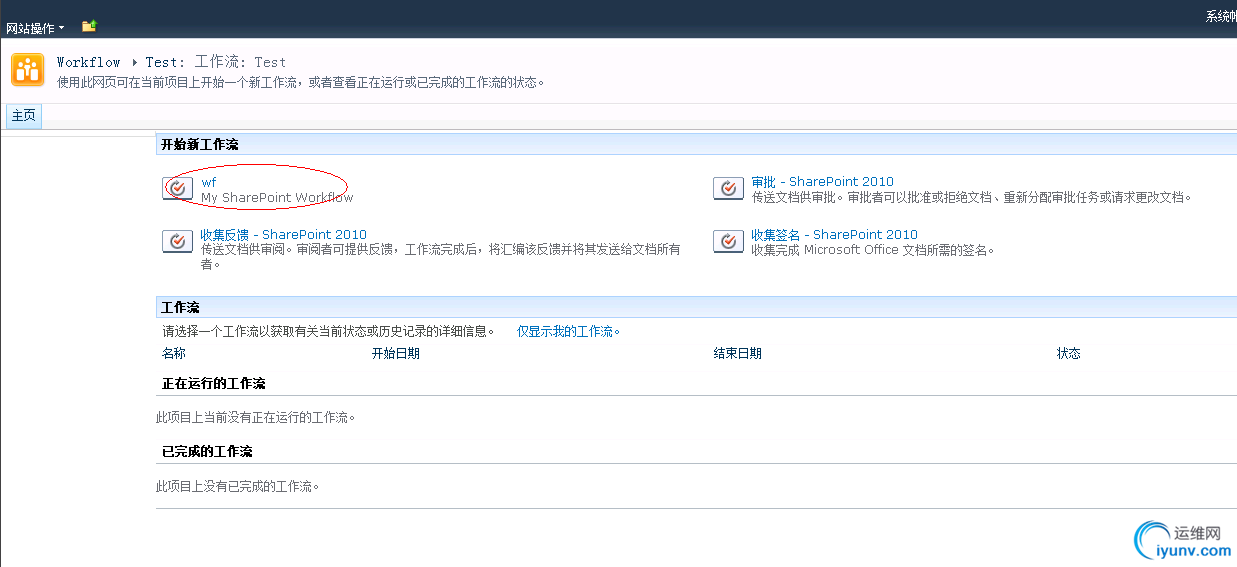Viewport: 1237px width, 567px height.
Task: Click the 收集签名 workflow icon
Action: pyautogui.click(x=728, y=241)
